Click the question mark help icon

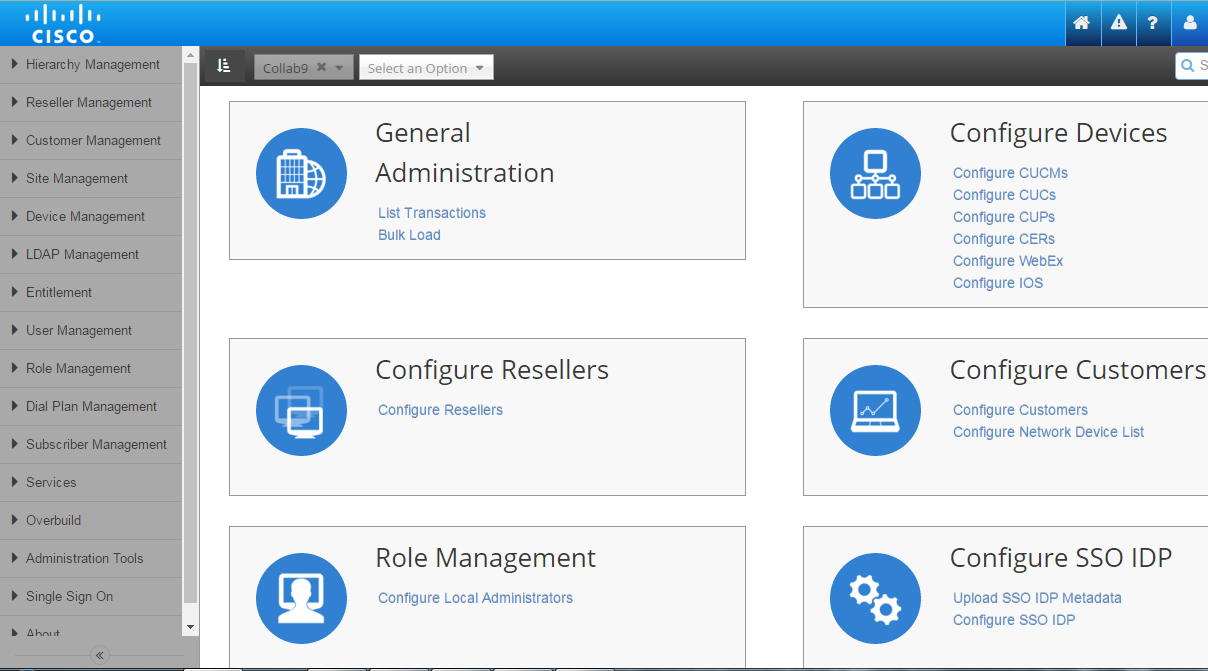[1153, 23]
